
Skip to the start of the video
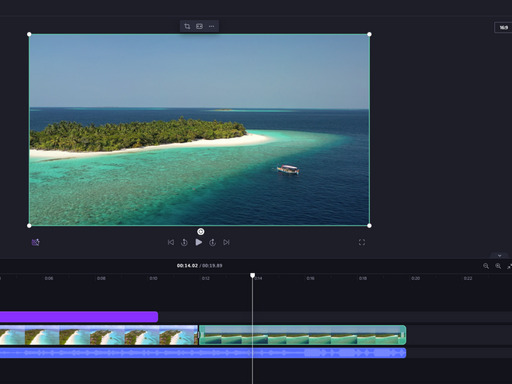(x=171, y=242)
